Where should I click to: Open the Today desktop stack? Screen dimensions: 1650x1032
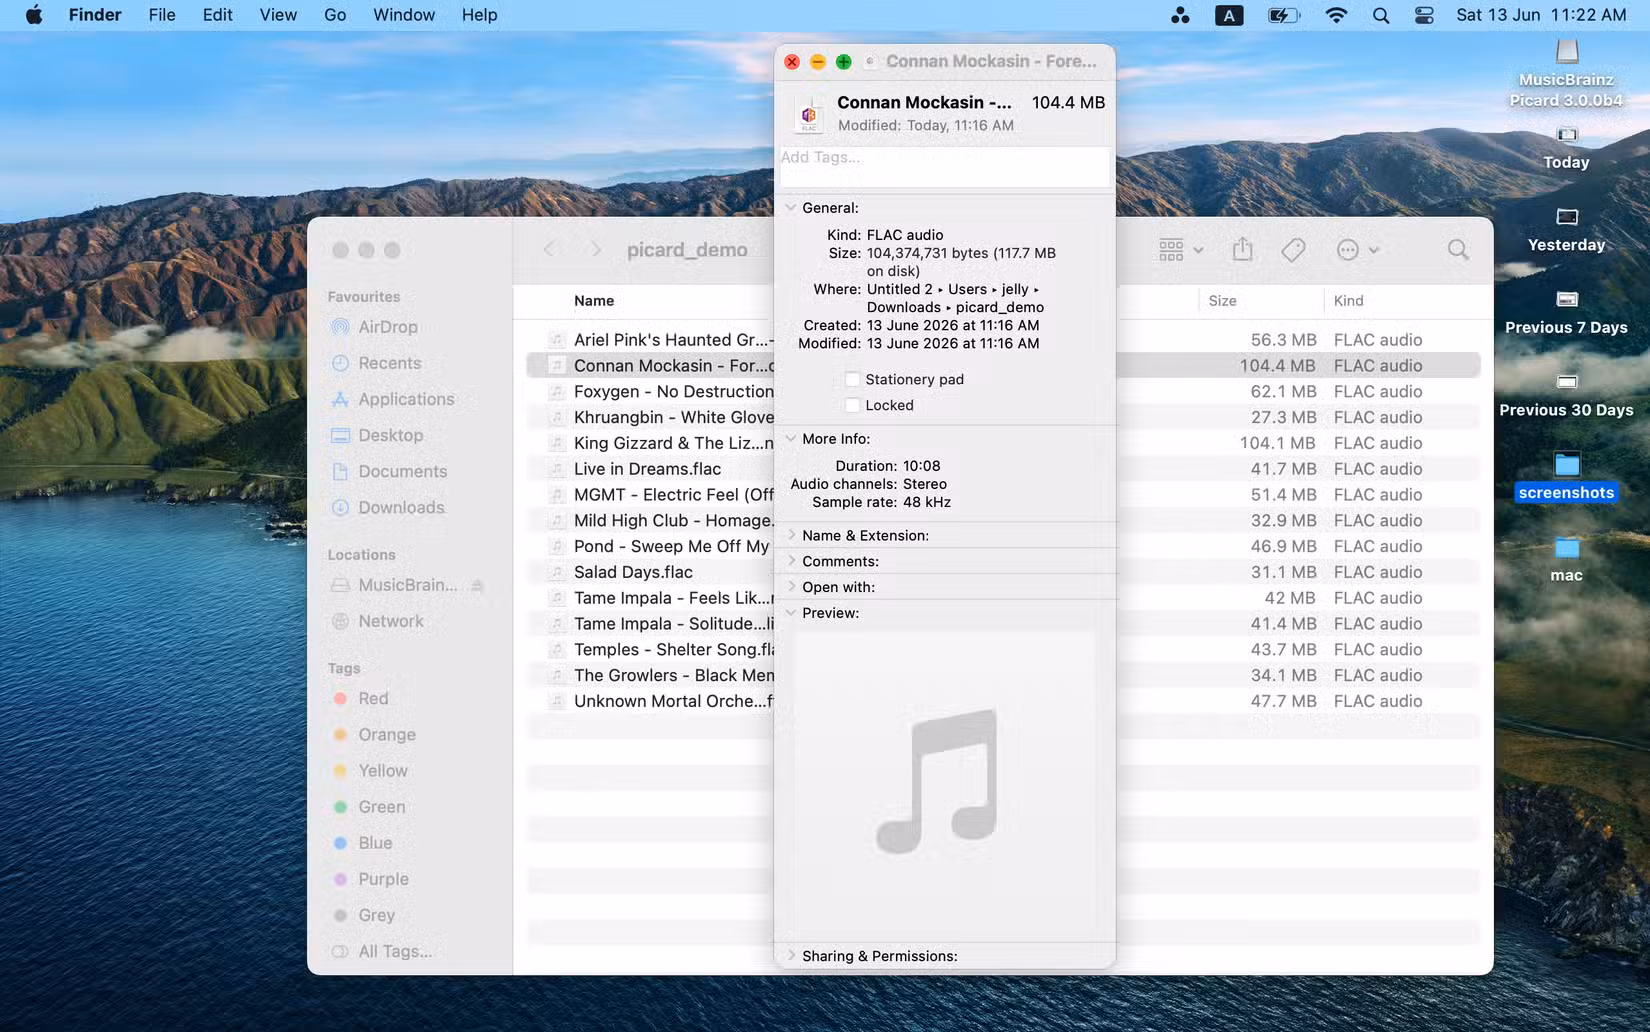click(1566, 147)
